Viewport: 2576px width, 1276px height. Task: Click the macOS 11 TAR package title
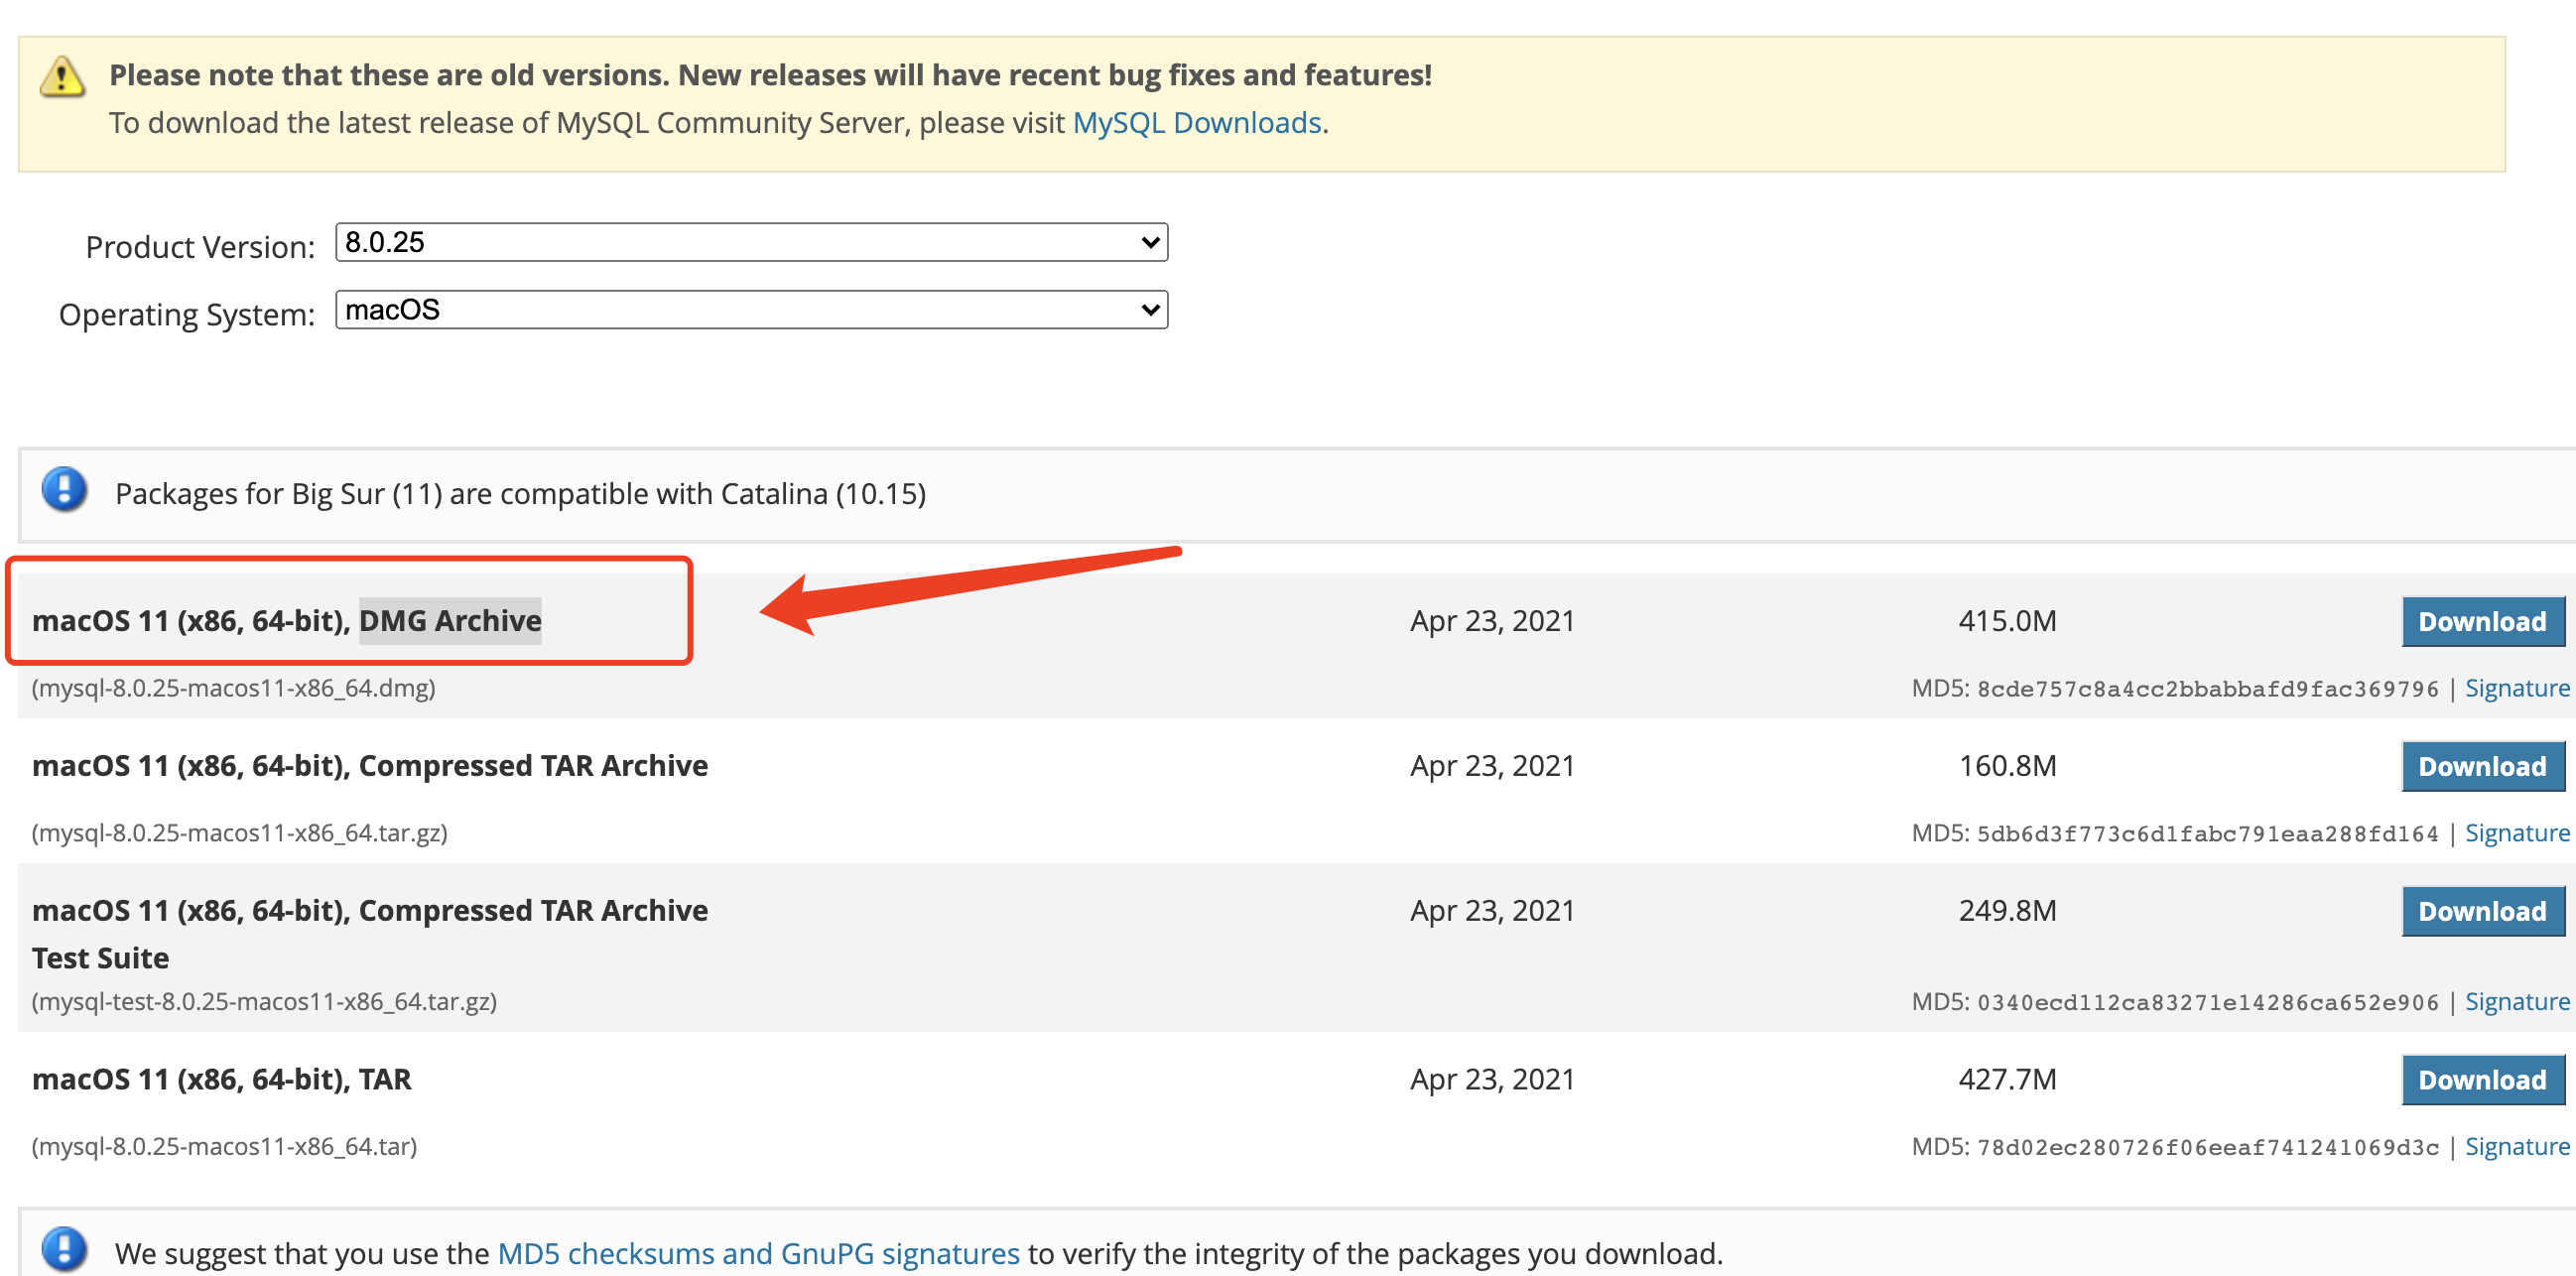(221, 1079)
